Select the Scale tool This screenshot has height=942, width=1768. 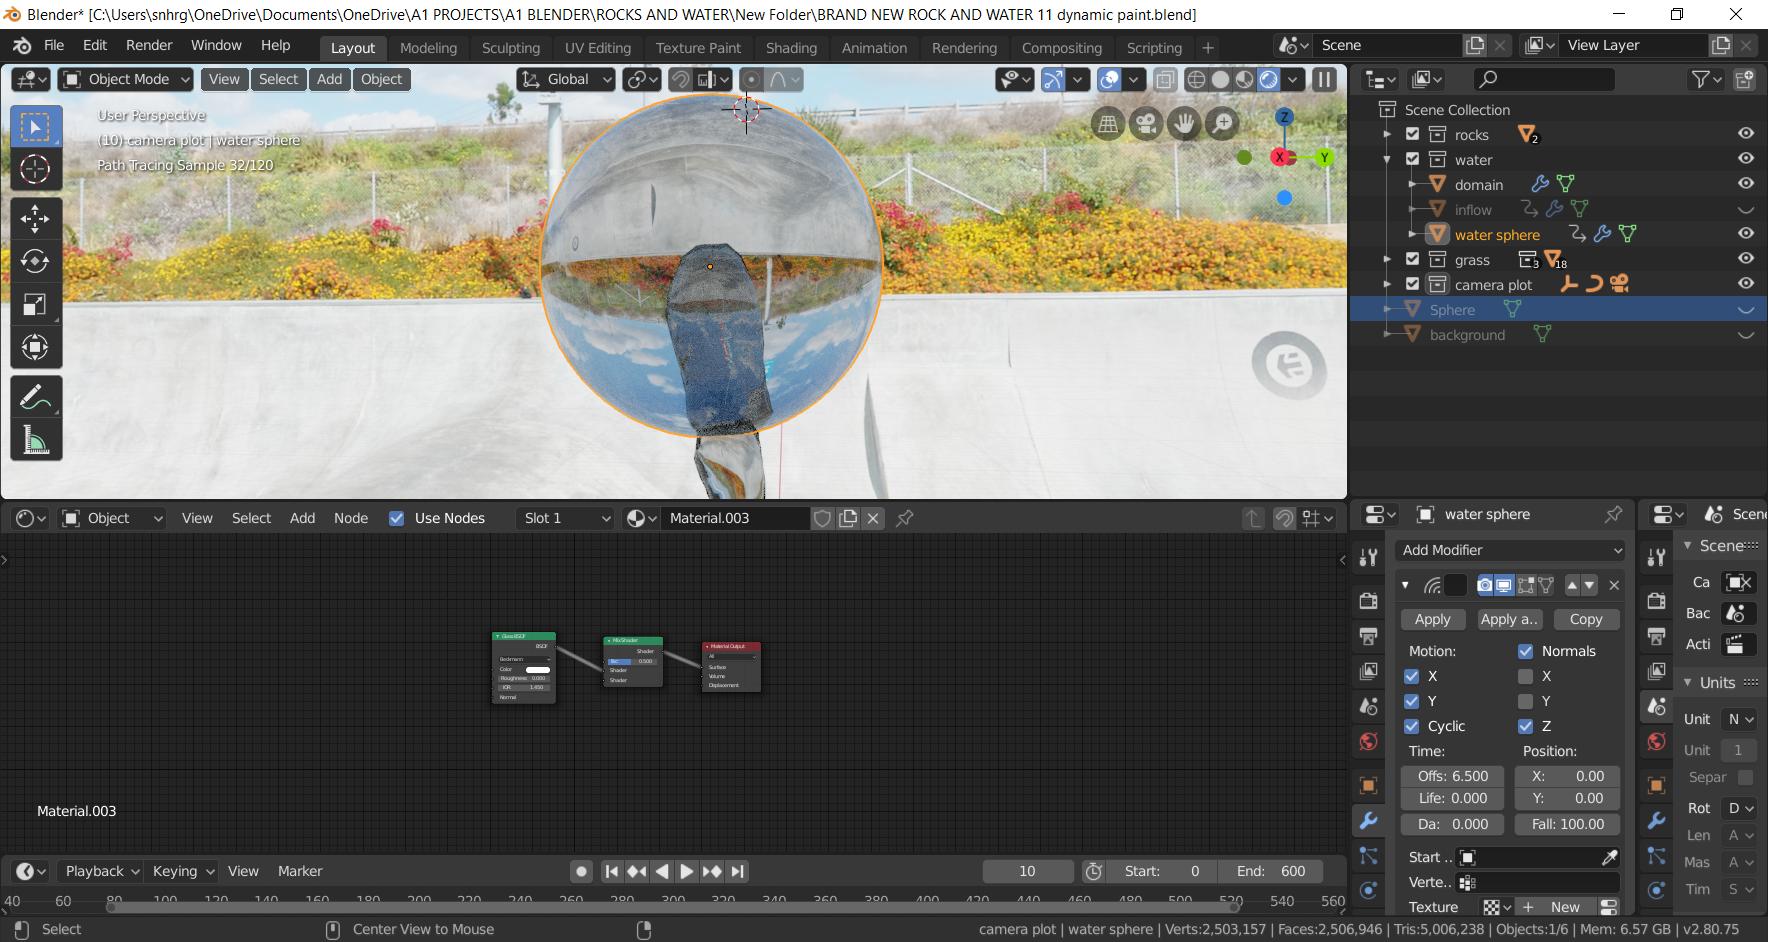(x=35, y=304)
